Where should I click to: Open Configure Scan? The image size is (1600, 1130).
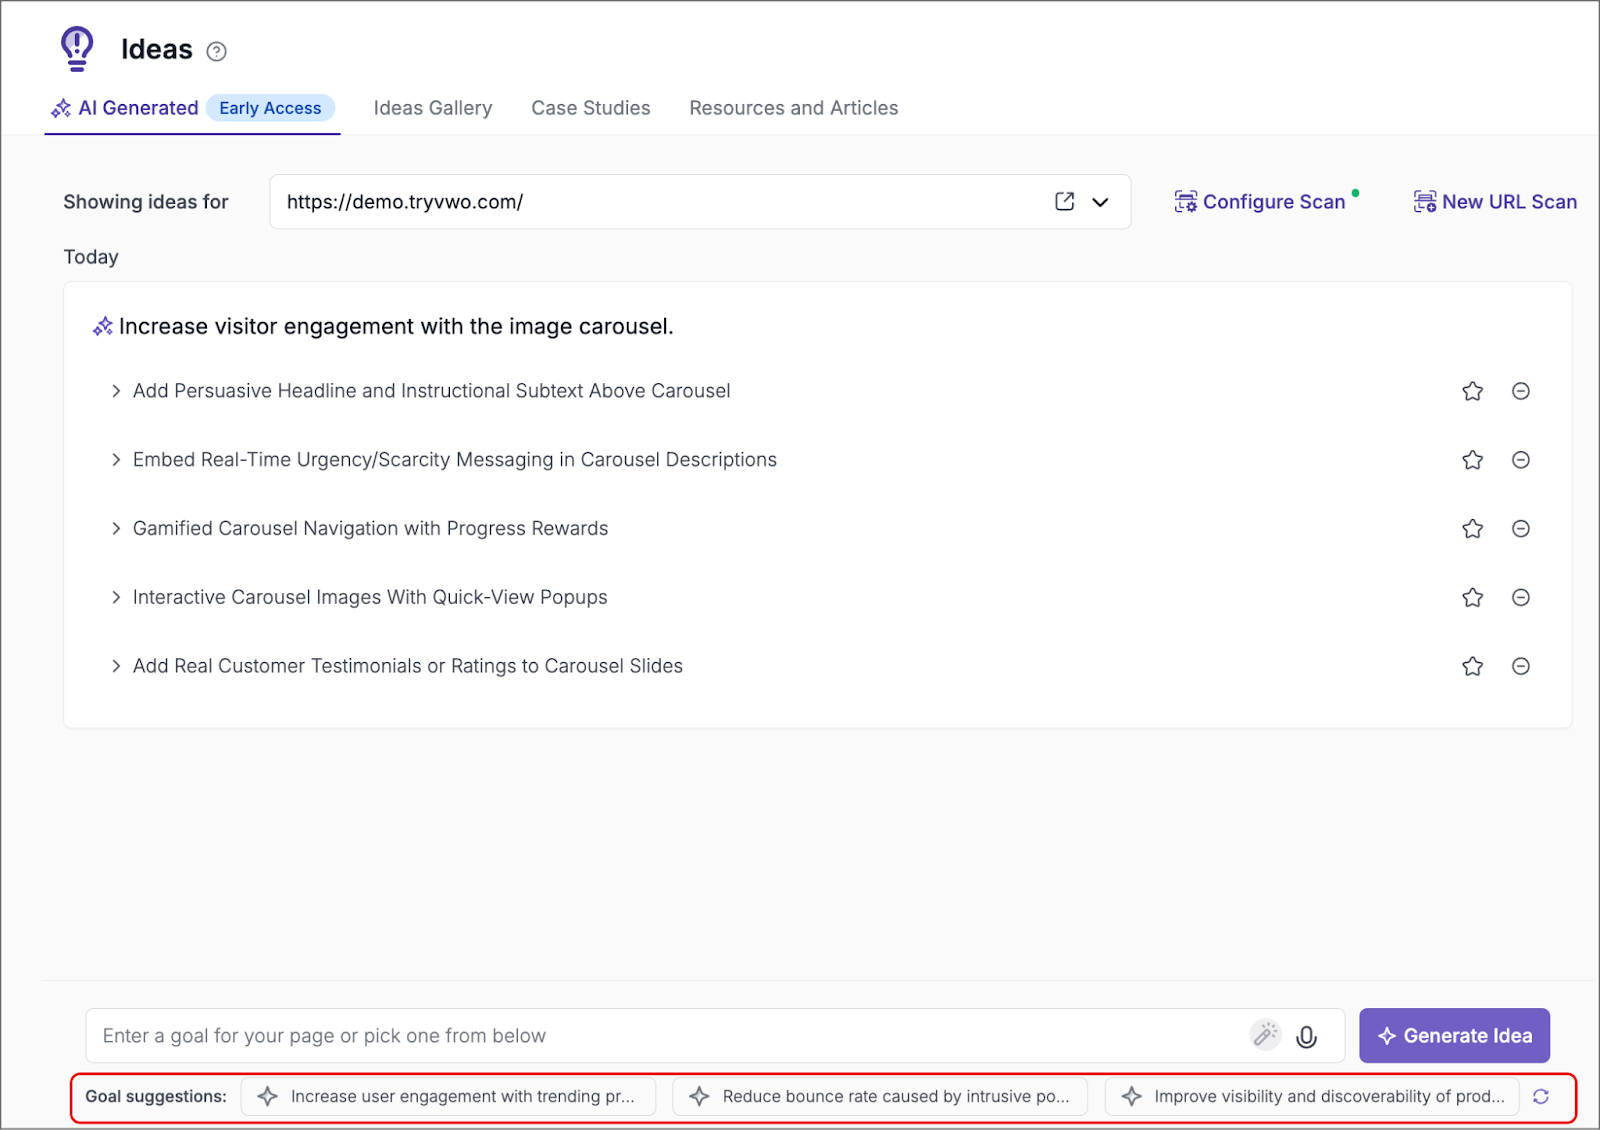pyautogui.click(x=1260, y=202)
